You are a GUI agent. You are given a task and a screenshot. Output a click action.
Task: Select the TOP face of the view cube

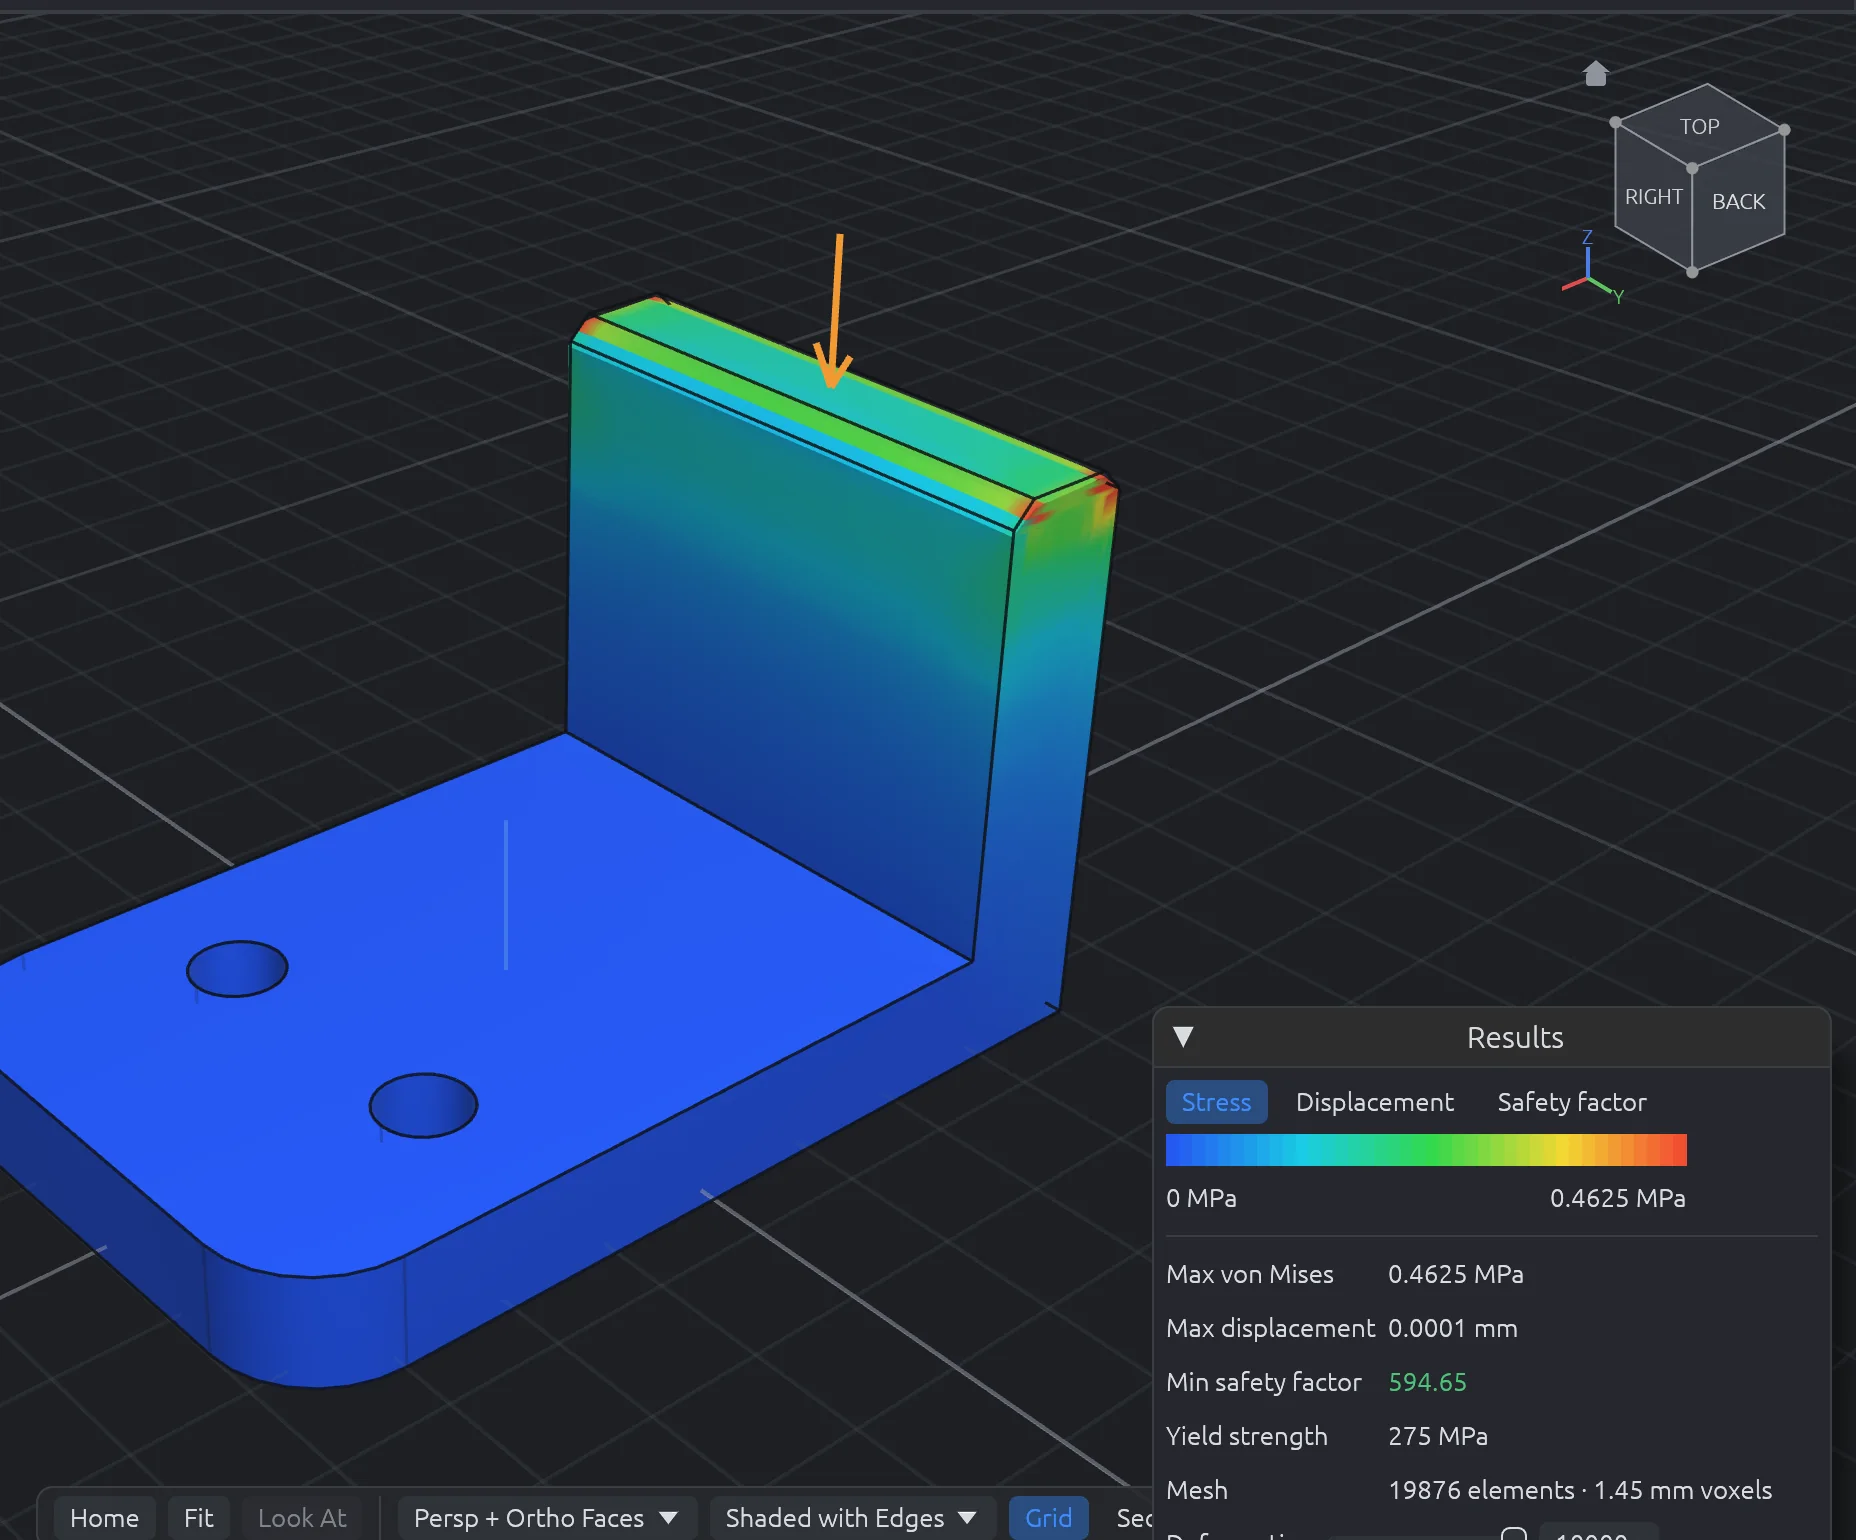(x=1700, y=126)
